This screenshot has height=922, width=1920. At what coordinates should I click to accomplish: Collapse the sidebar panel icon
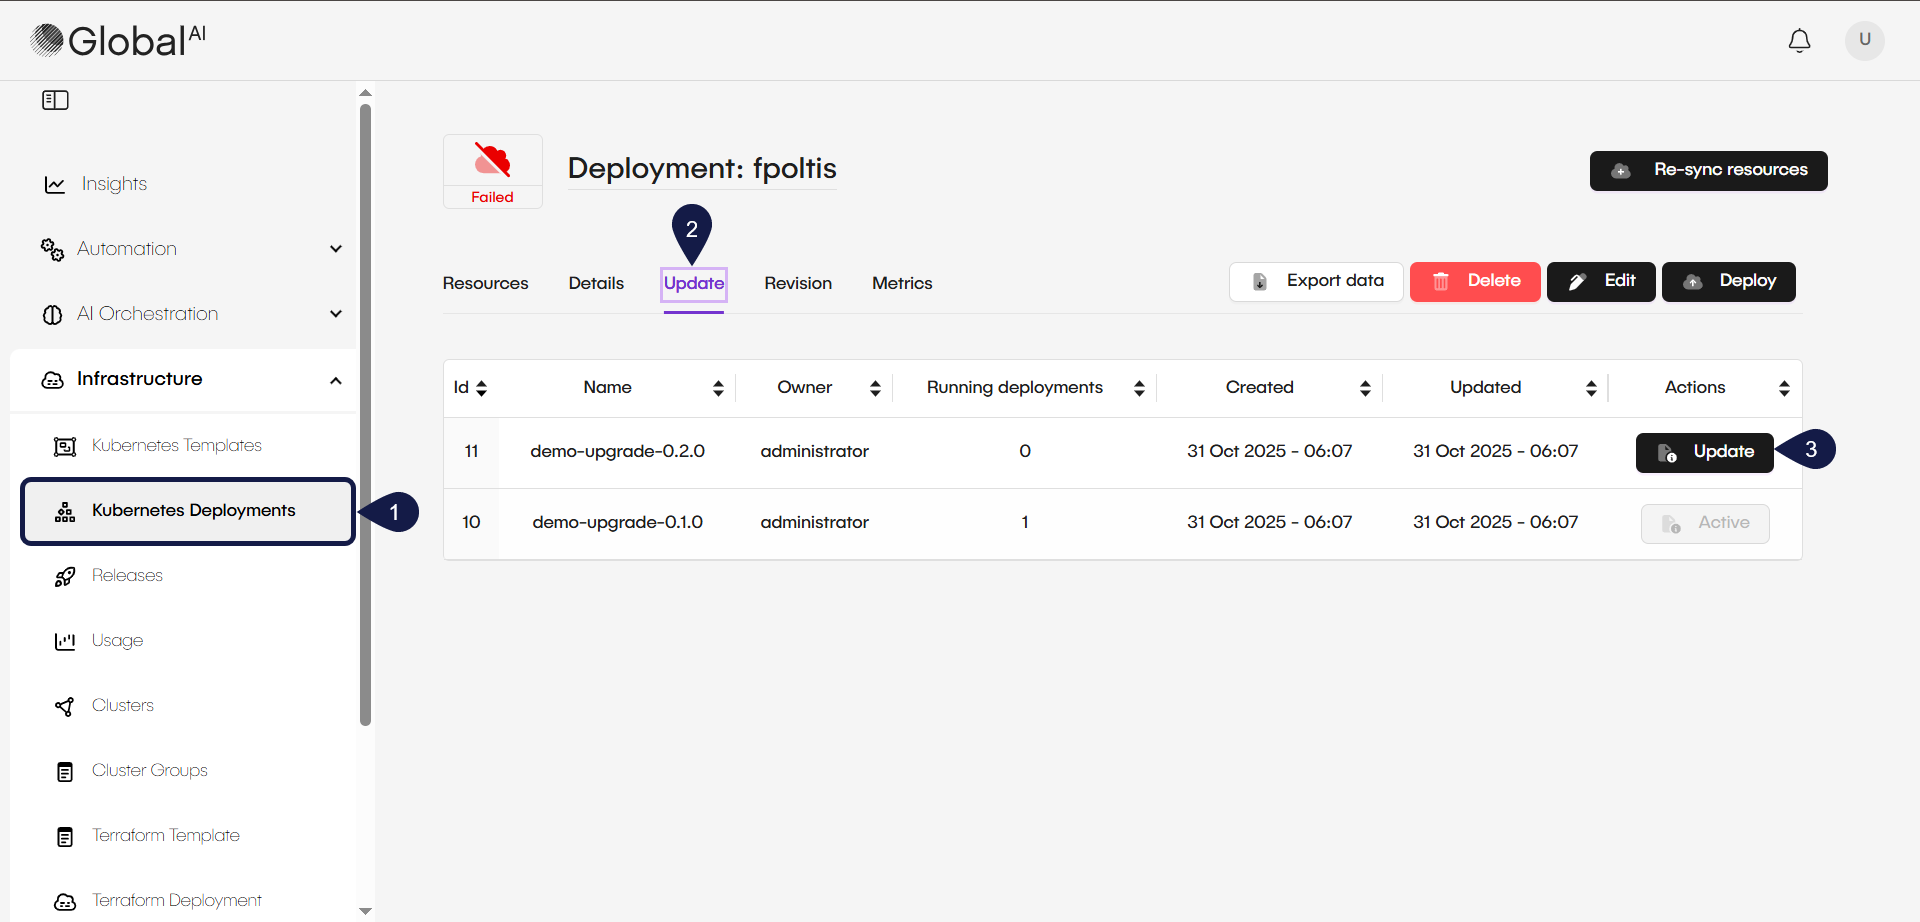pyautogui.click(x=55, y=100)
